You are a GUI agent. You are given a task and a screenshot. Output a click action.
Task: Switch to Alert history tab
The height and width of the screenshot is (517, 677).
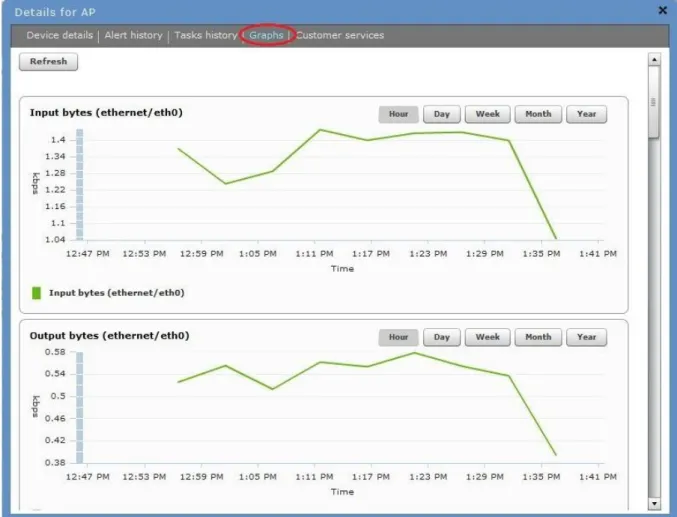(133, 35)
